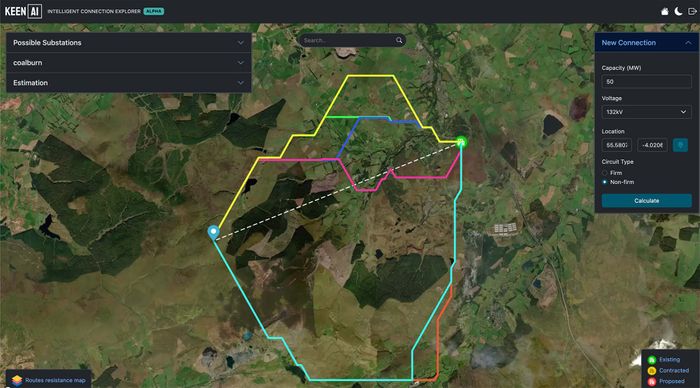
Task: Open the Voltage 132kV dropdown
Action: pos(646,112)
